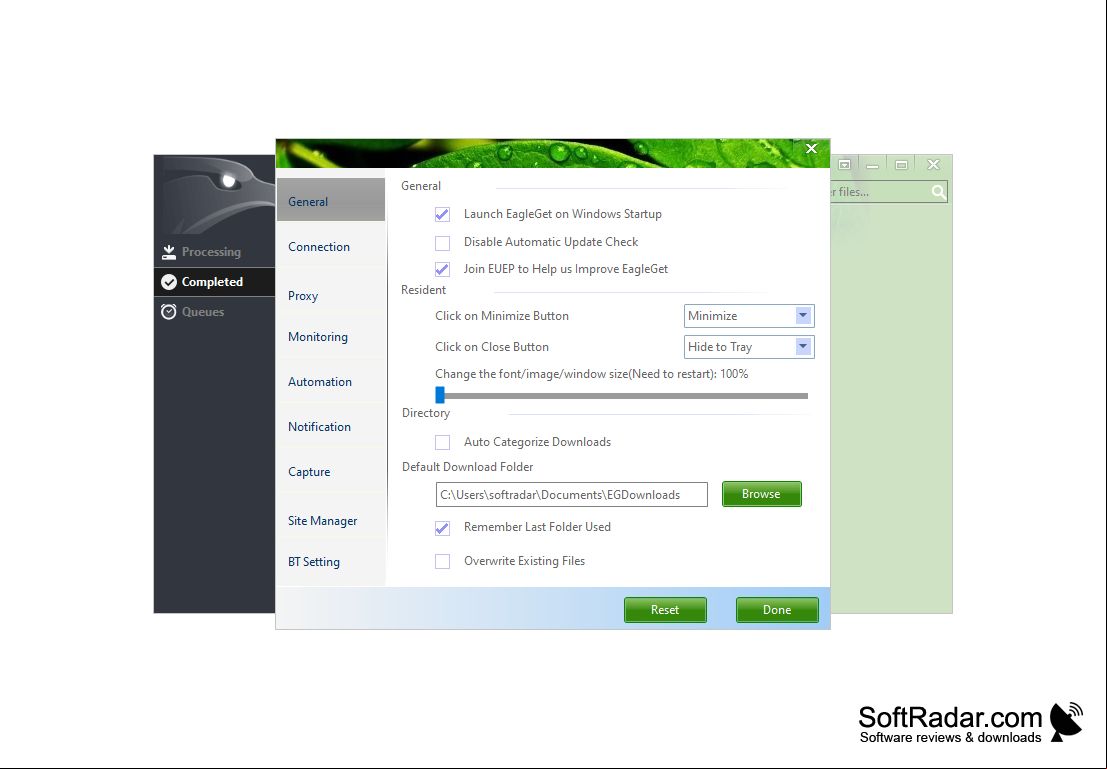The height and width of the screenshot is (769, 1107).
Task: Click the font/window size slider handle
Action: coord(440,395)
